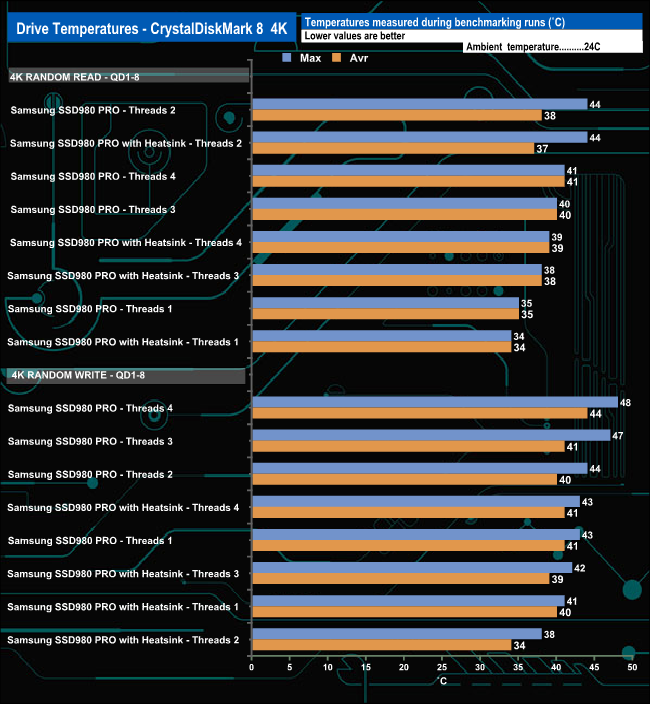Click random write row label 'Samsung SSD980 PRO - Threads 4'
This screenshot has height=704, width=650.
pyautogui.click(x=90, y=408)
